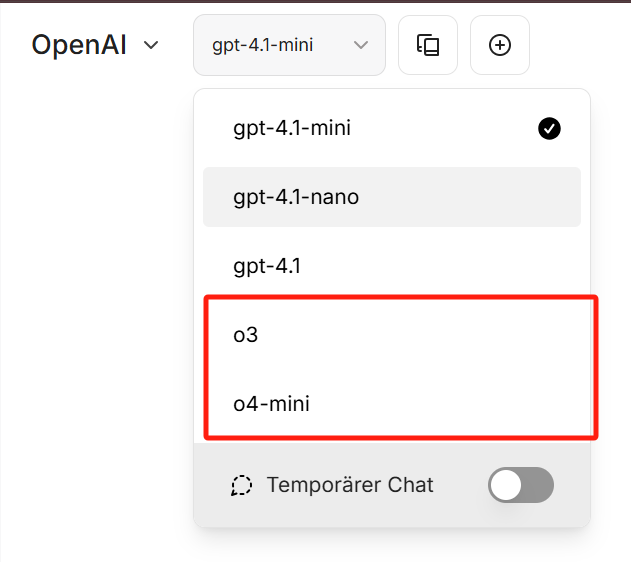Click the dashed bubble Temporärer Chat icon
Viewport: 631px width, 562px height.
(241, 486)
